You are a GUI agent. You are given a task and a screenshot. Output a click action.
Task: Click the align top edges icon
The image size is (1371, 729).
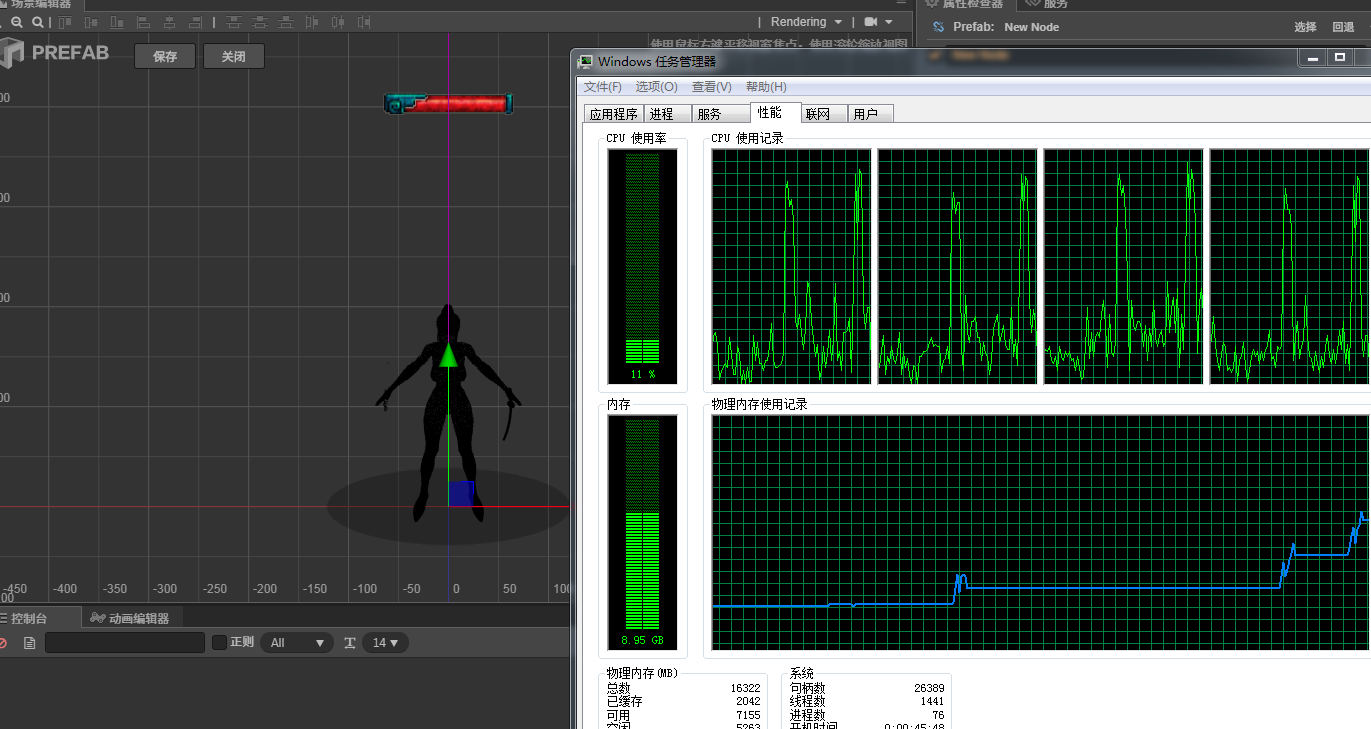66,22
